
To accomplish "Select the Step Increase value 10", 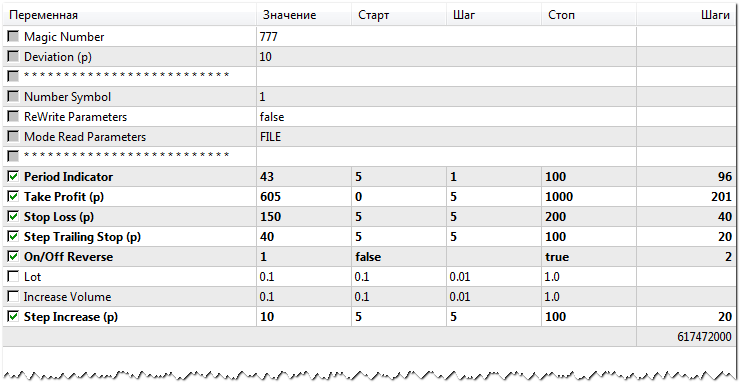I will click(x=267, y=317).
